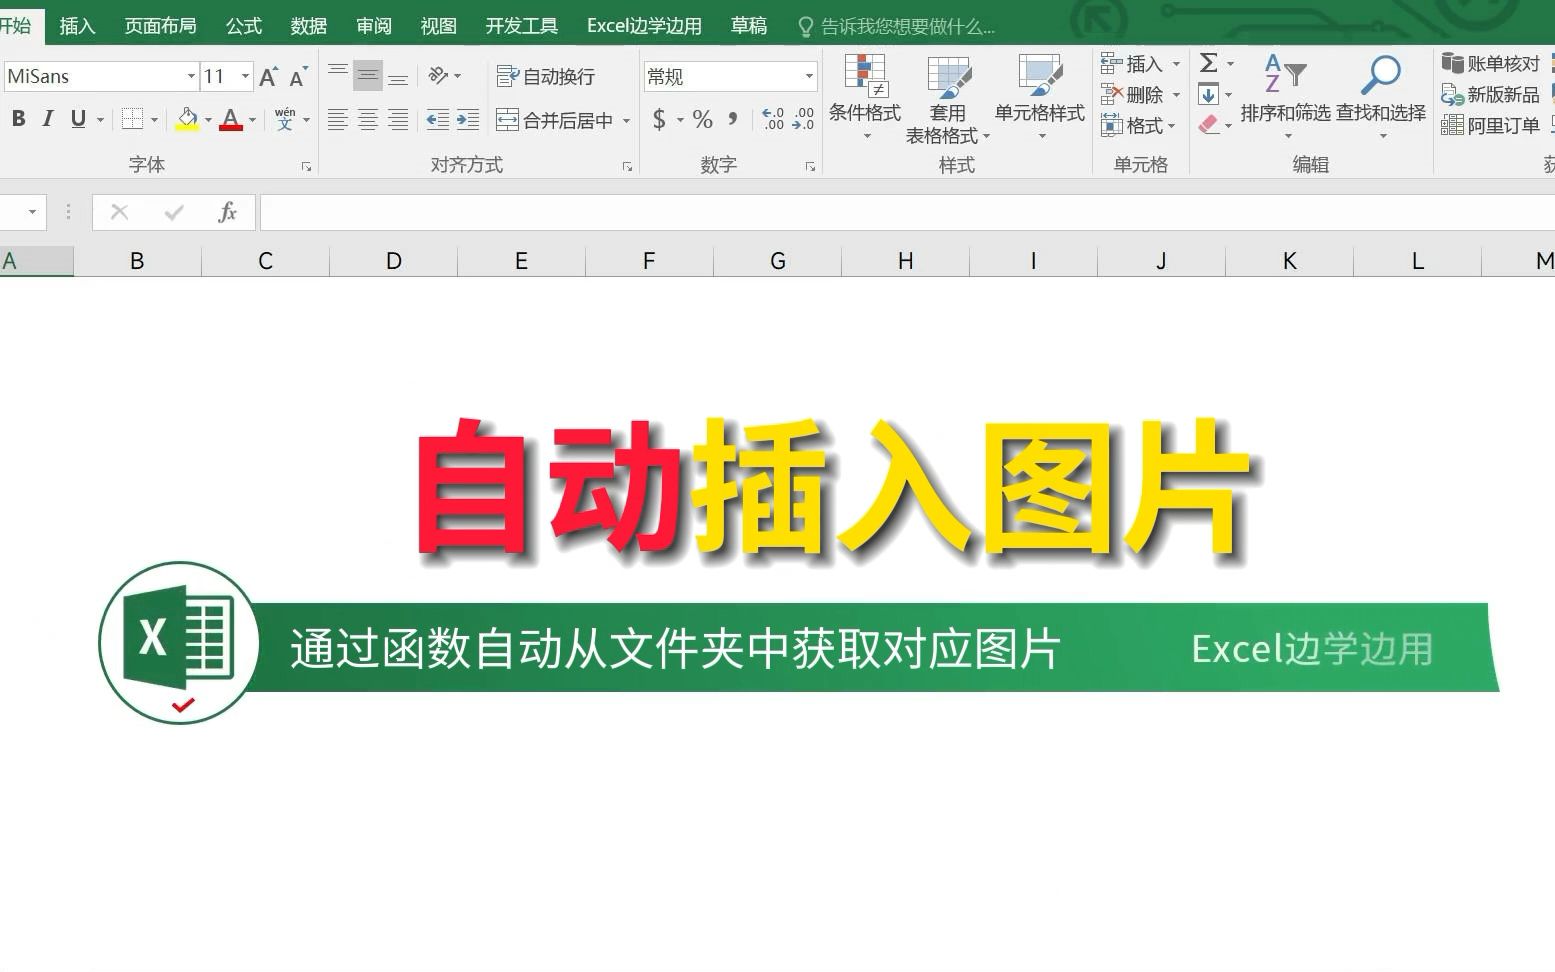
Task: Click the phonetic guide wén icon
Action: point(285,119)
